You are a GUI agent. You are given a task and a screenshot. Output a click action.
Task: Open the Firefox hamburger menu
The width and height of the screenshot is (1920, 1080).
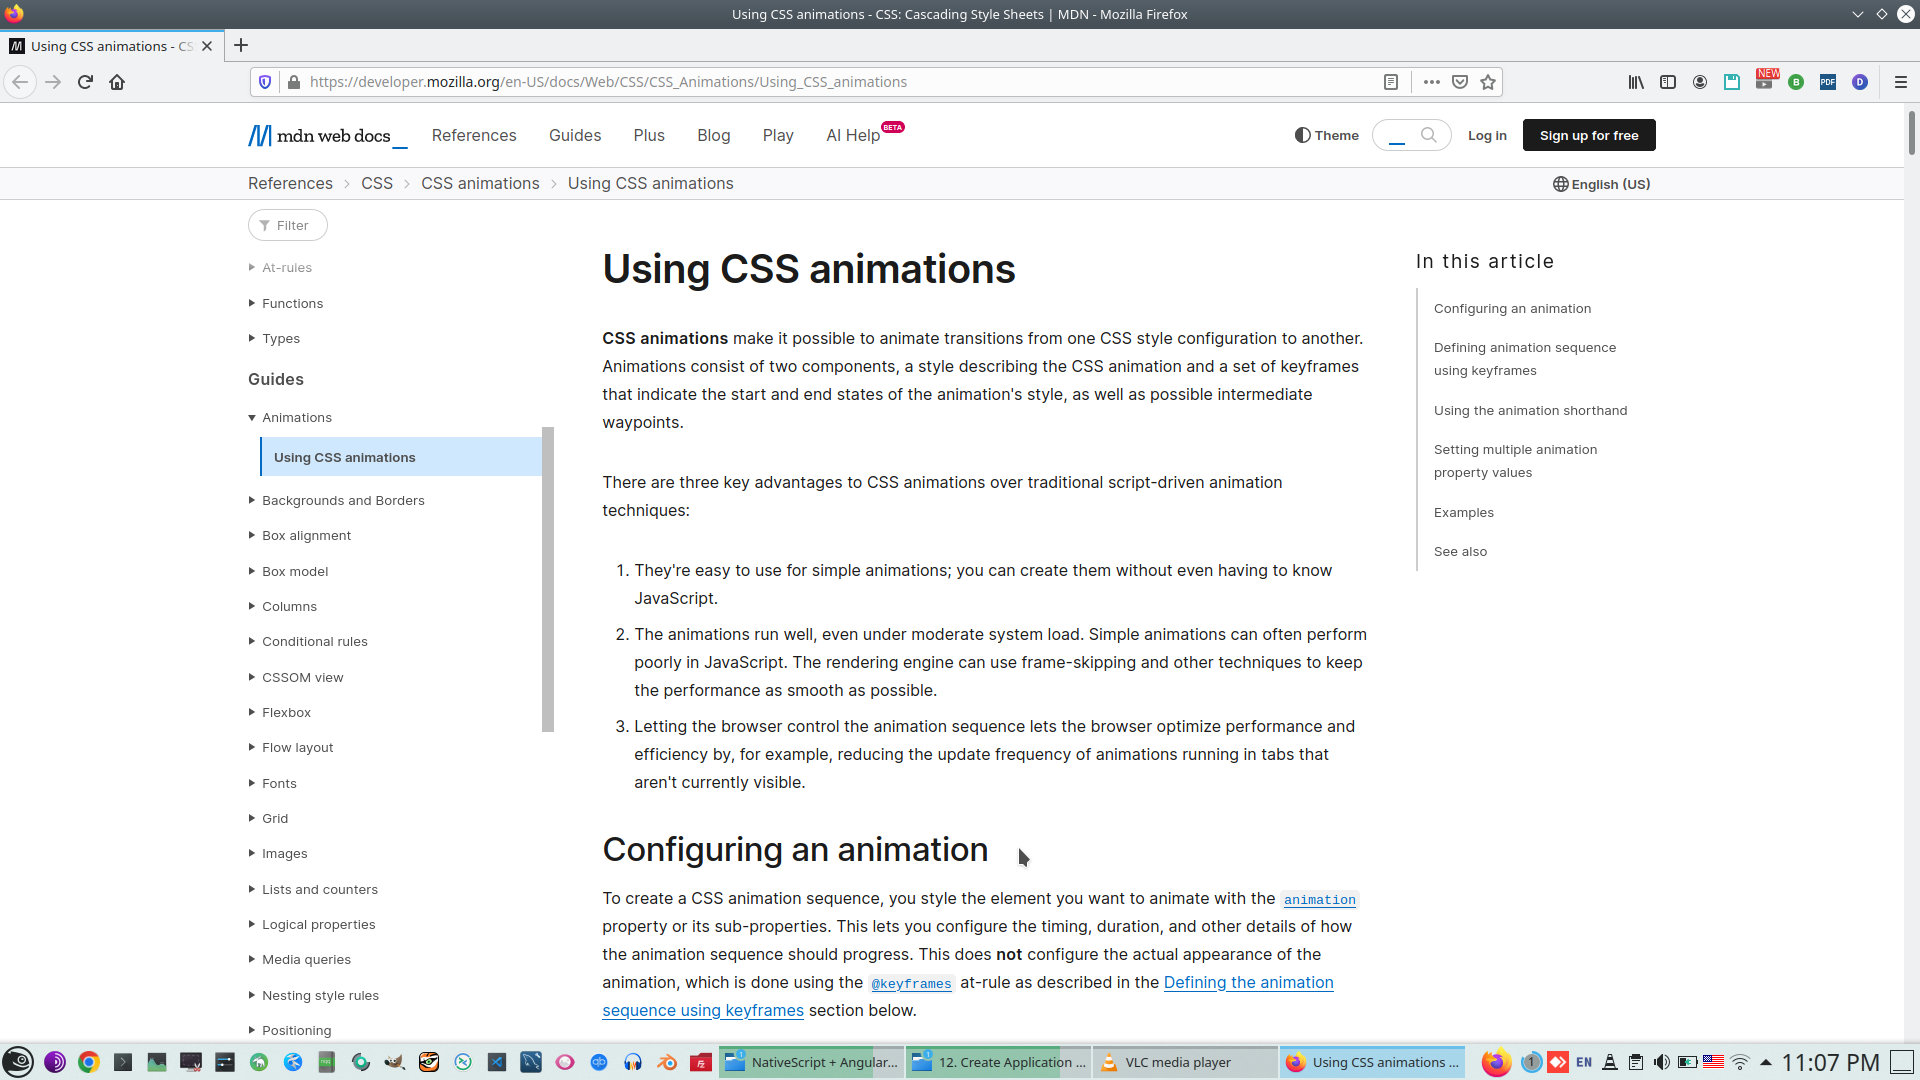click(x=1900, y=82)
